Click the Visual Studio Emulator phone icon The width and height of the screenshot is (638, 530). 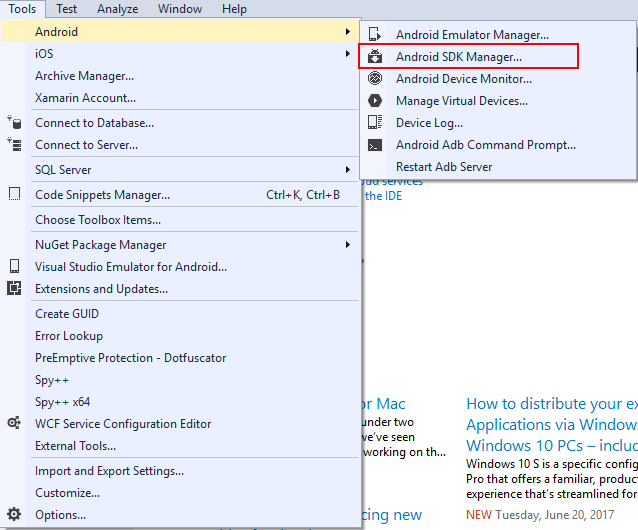14,266
